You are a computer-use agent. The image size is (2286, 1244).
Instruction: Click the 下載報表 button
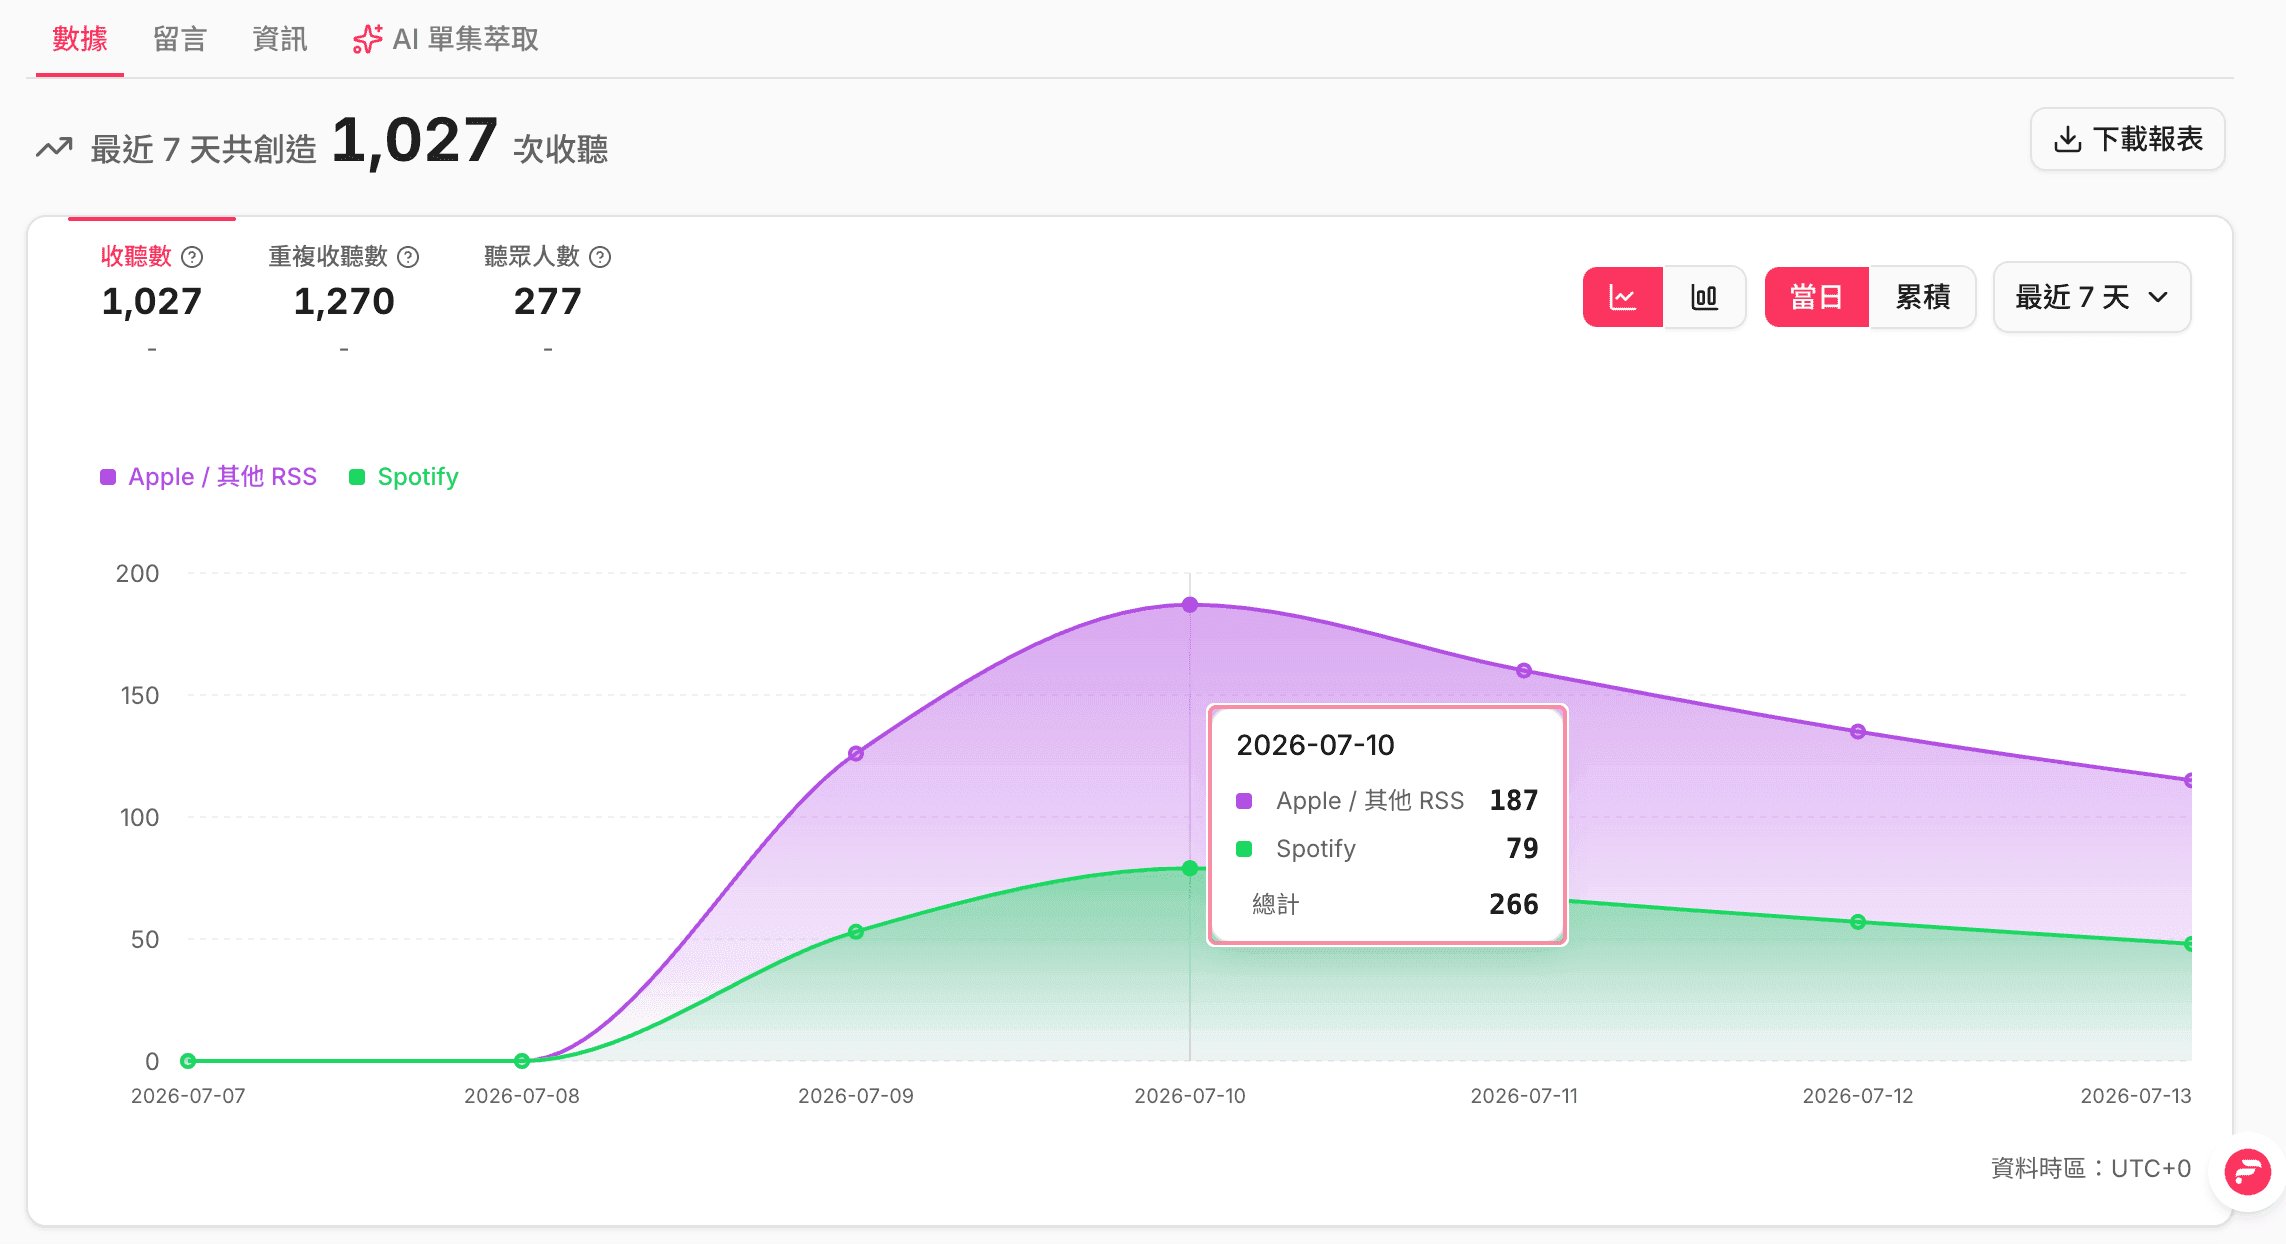(x=2127, y=139)
